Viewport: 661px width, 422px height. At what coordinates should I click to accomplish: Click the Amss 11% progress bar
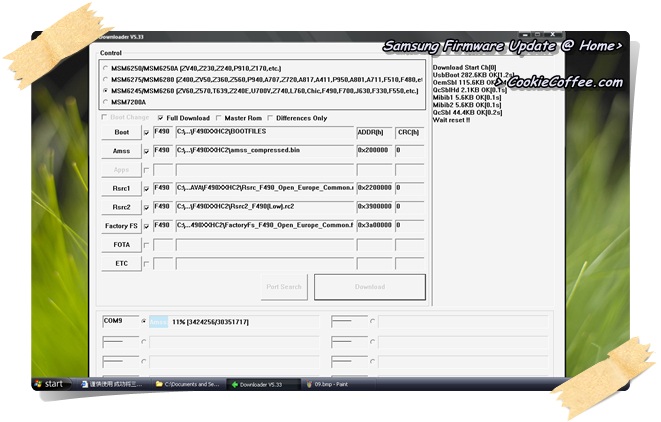(x=234, y=322)
